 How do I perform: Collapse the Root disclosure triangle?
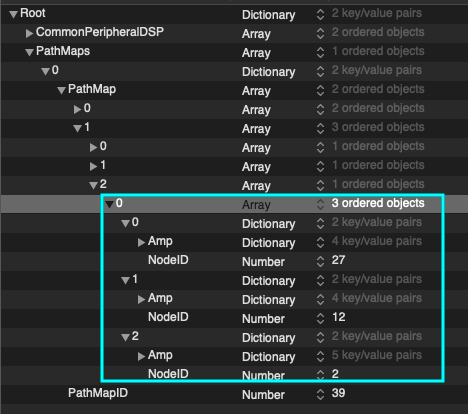pos(13,14)
